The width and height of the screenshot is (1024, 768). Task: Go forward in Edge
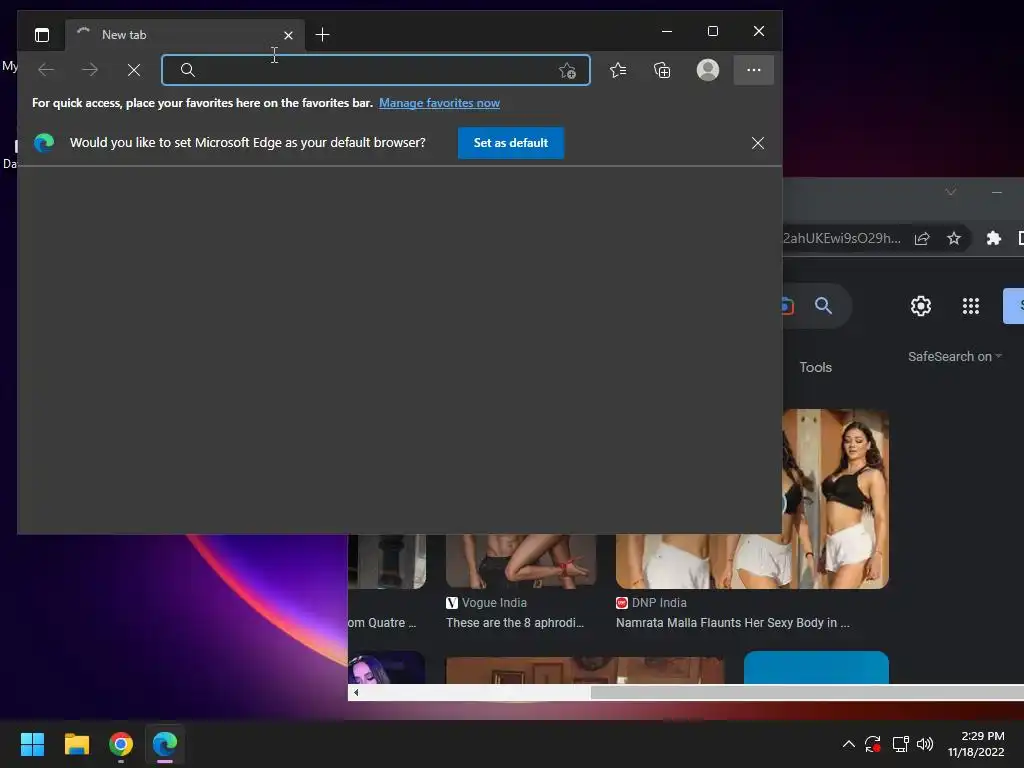click(90, 70)
